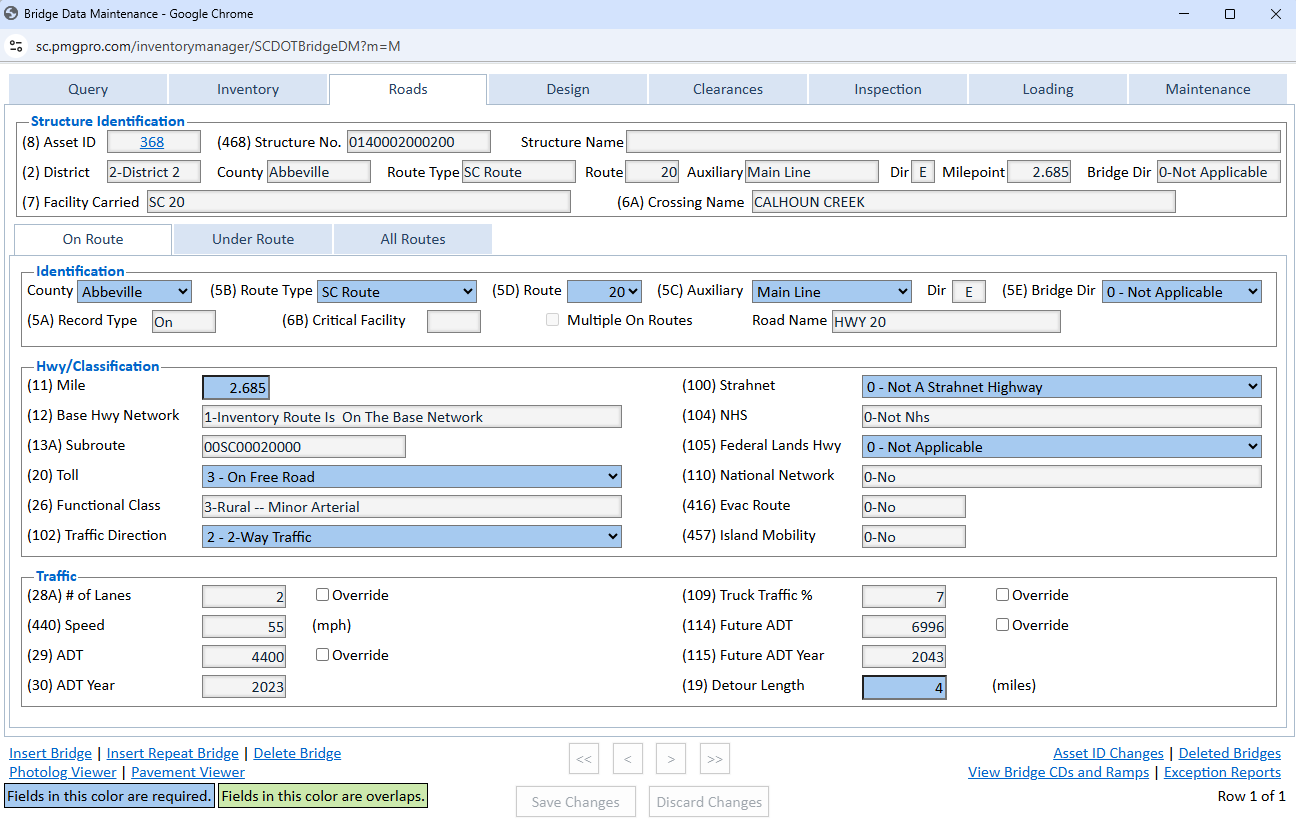Click the Detour Length input field
Screen dimensions: 1296x819
[x=903, y=687]
